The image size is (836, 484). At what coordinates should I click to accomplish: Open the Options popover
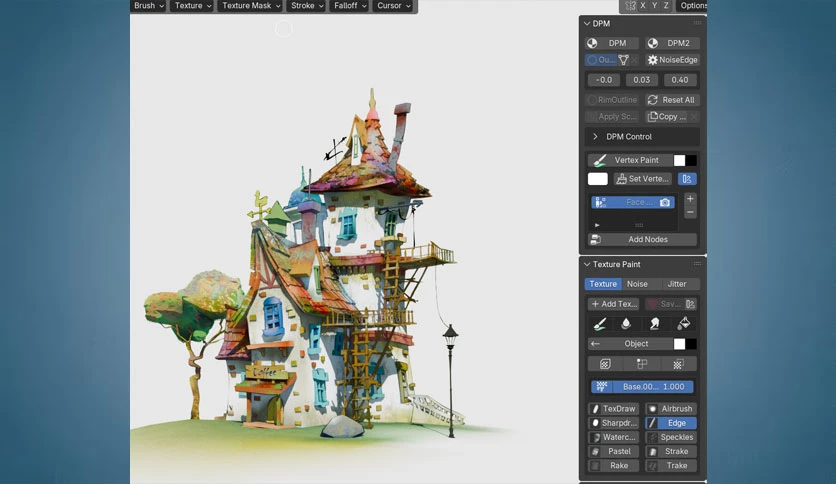pos(692,5)
